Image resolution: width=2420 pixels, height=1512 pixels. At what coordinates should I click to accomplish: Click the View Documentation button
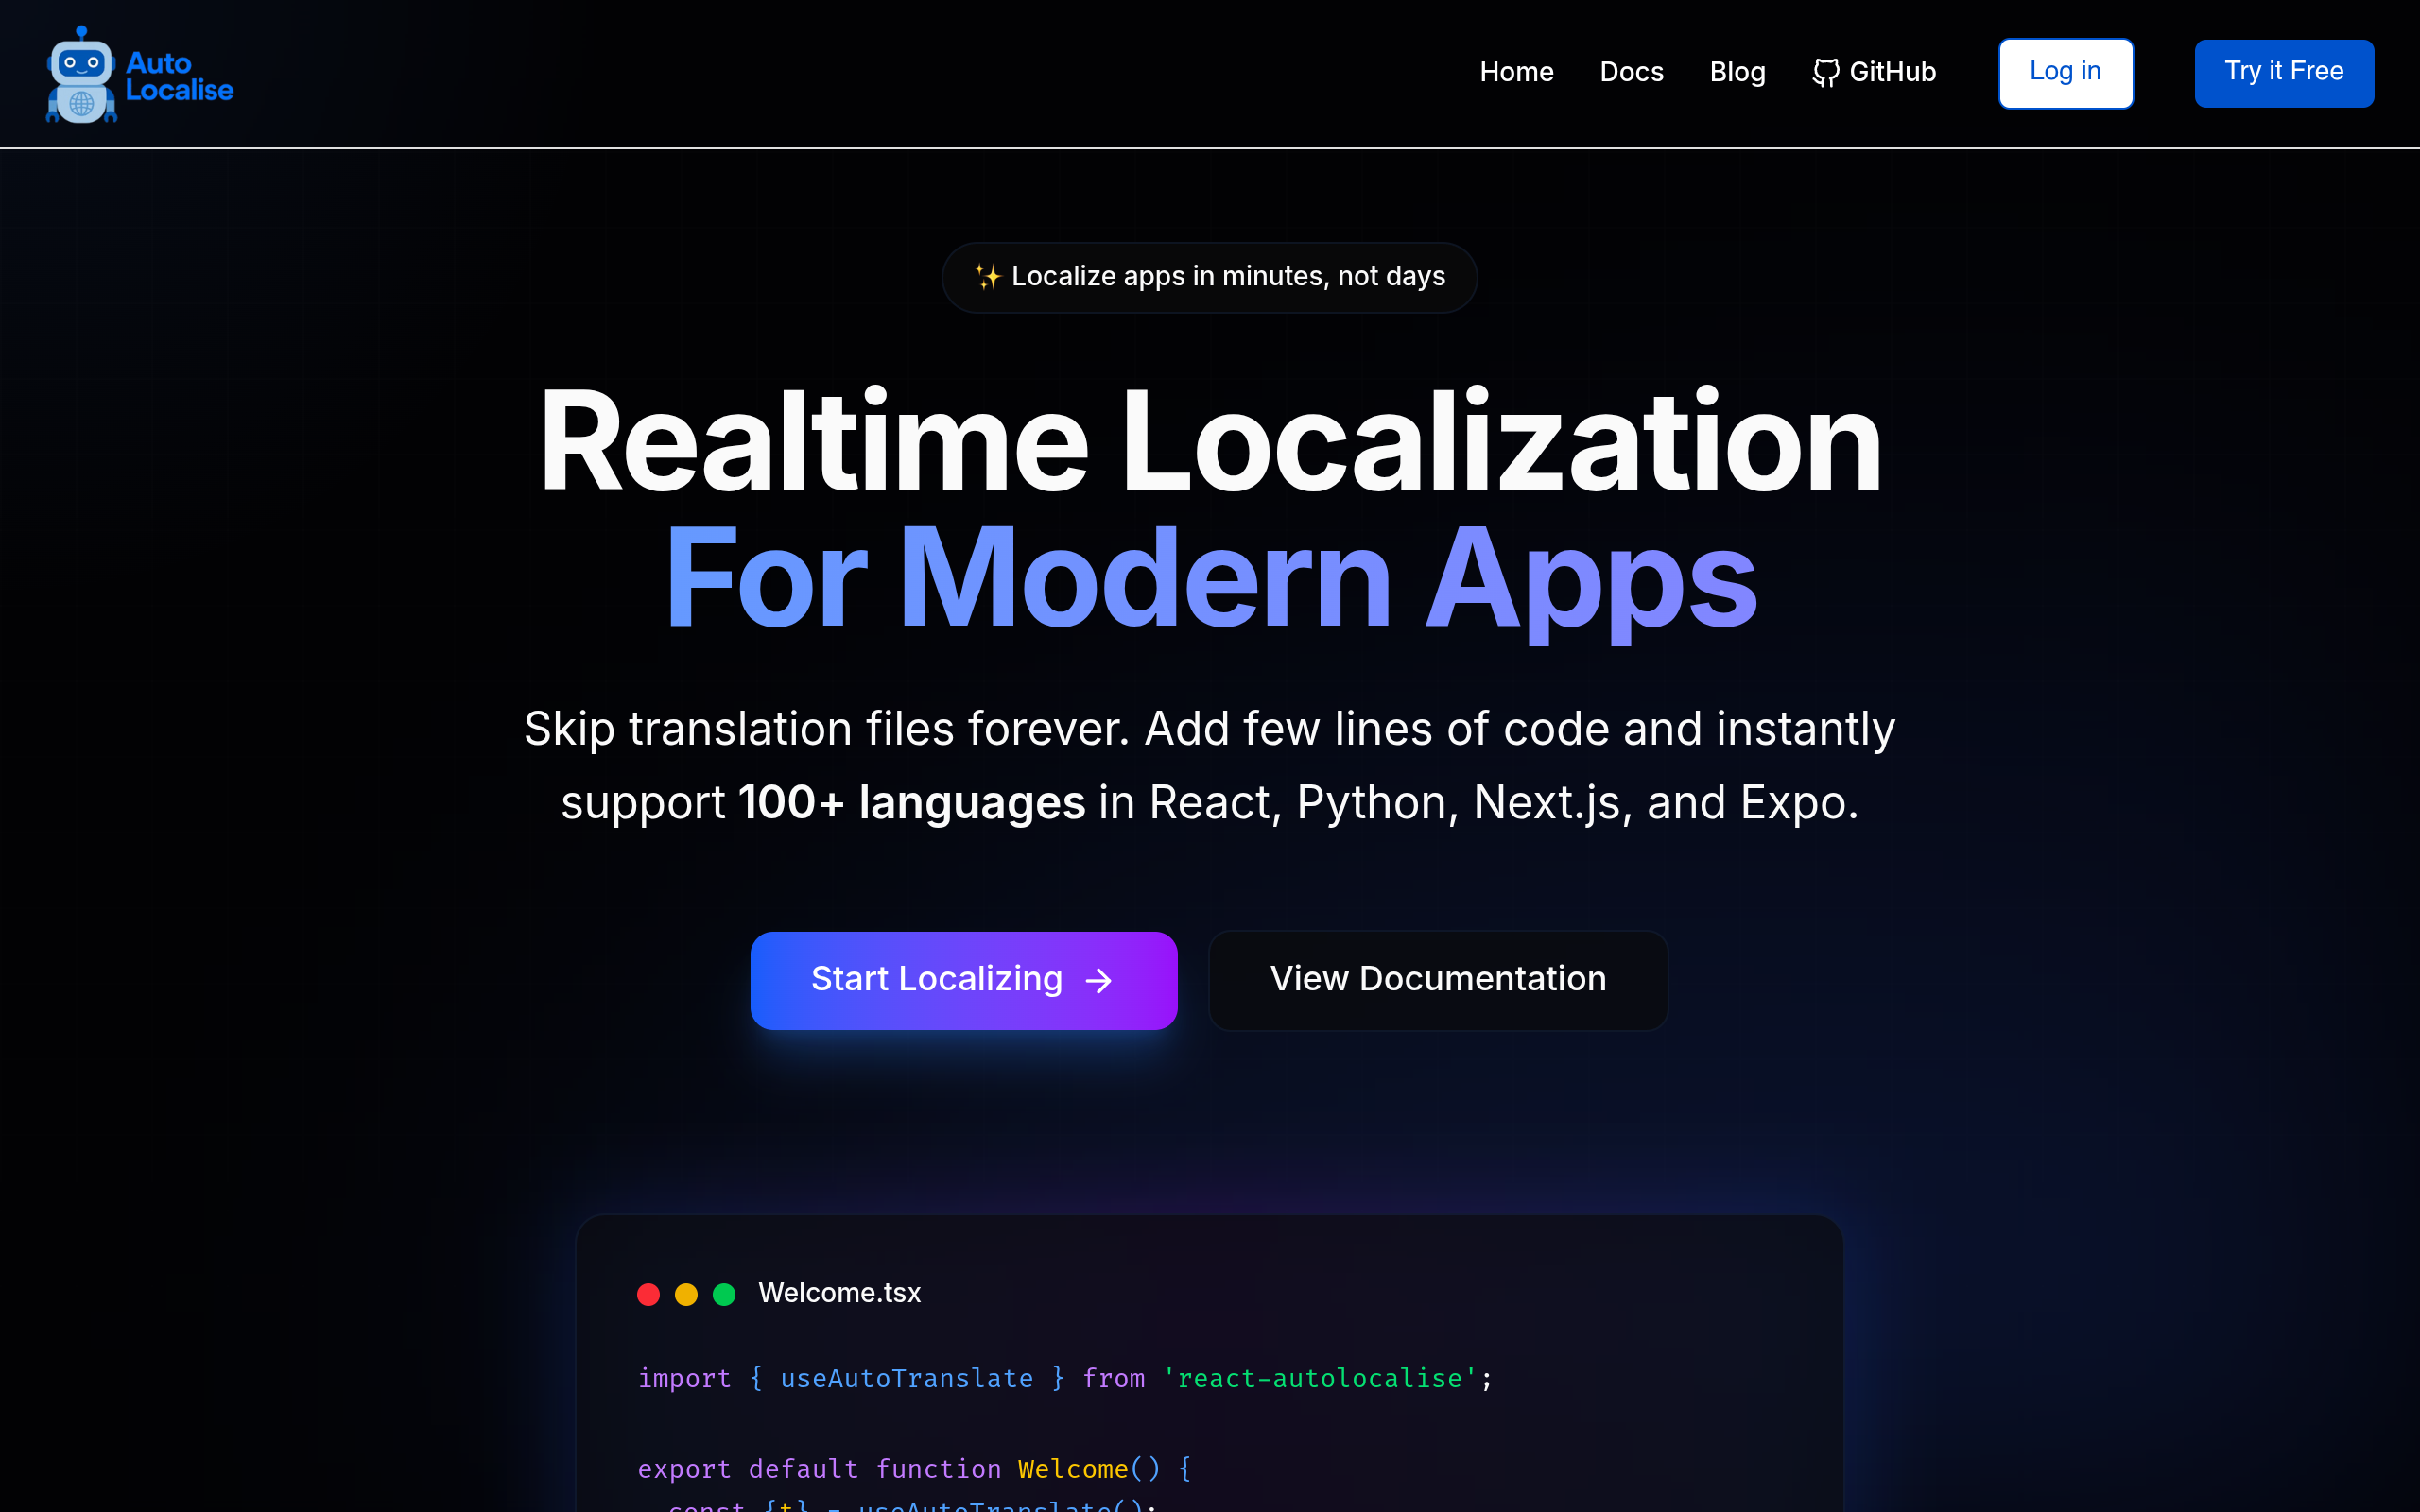[x=1438, y=980]
